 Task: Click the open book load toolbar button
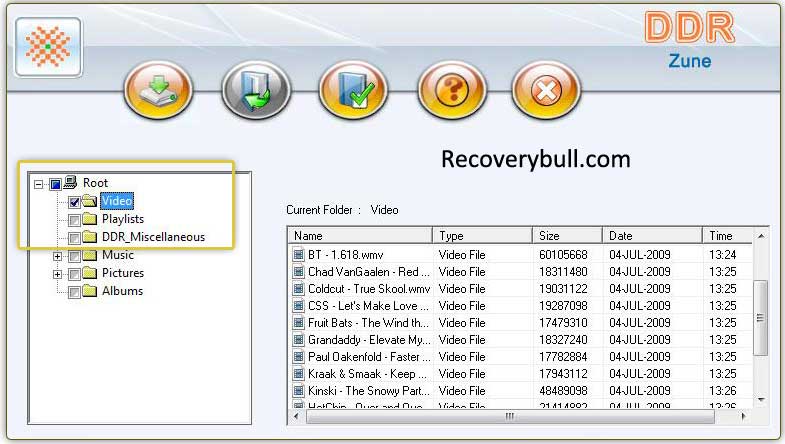256,90
